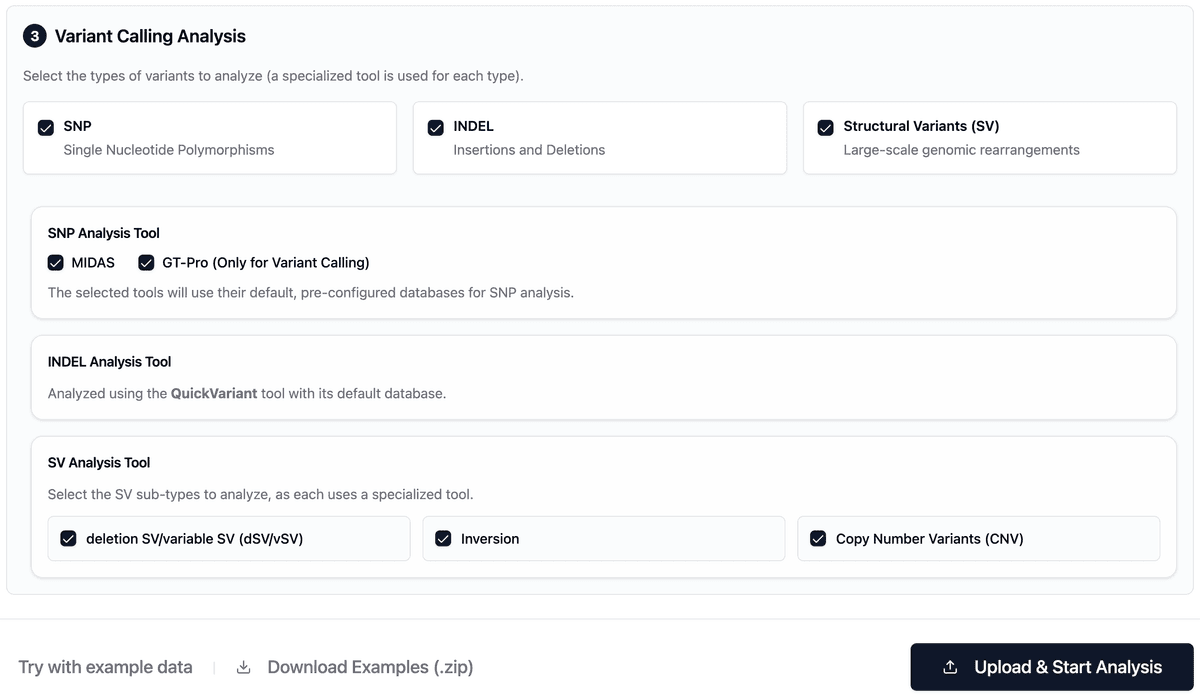The width and height of the screenshot is (1200, 697).
Task: Toggle the Inversion SV sub-type
Action: click(443, 538)
